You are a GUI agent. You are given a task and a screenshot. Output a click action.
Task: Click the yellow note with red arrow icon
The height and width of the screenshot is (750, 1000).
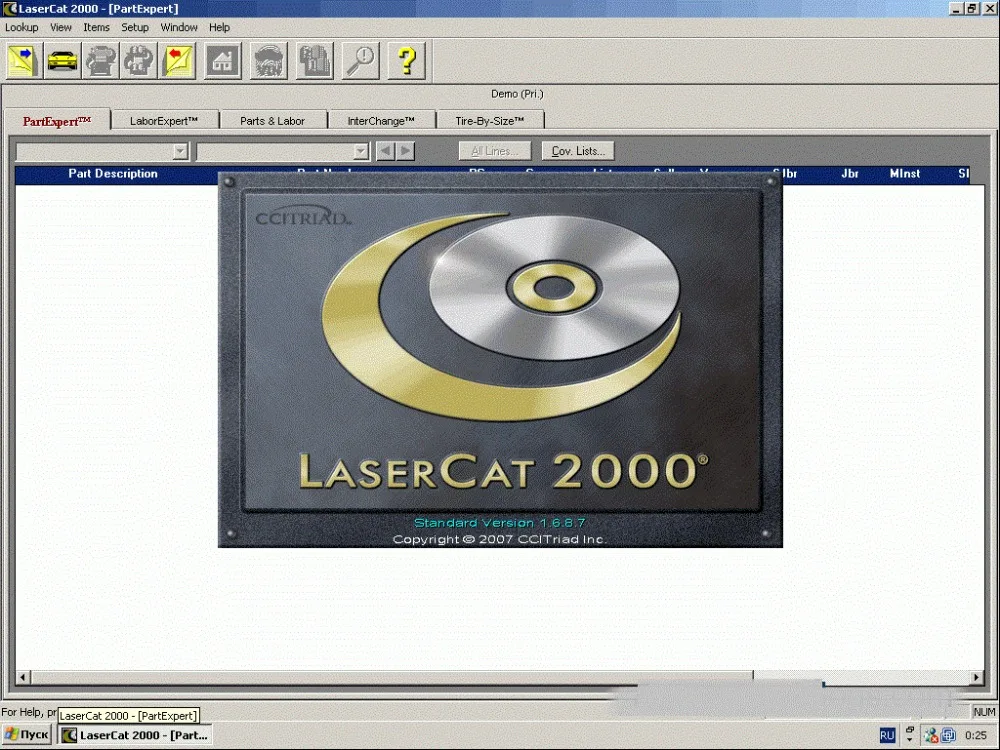pyautogui.click(x=177, y=60)
